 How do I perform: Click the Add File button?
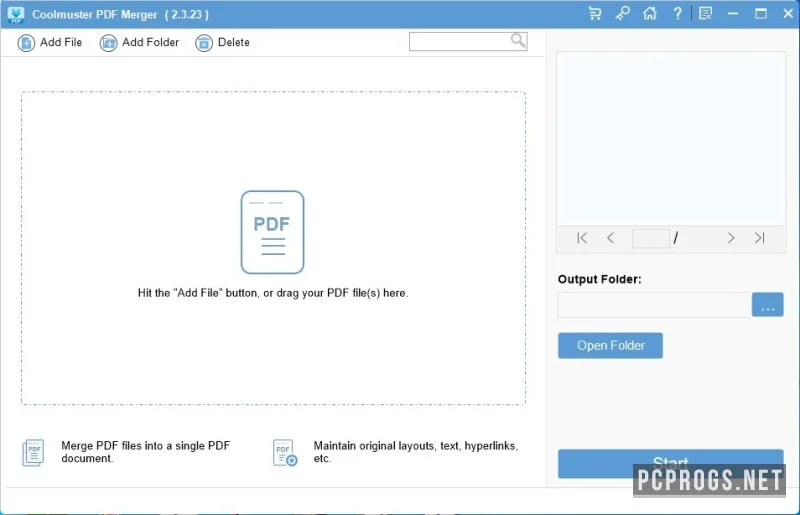pos(49,42)
